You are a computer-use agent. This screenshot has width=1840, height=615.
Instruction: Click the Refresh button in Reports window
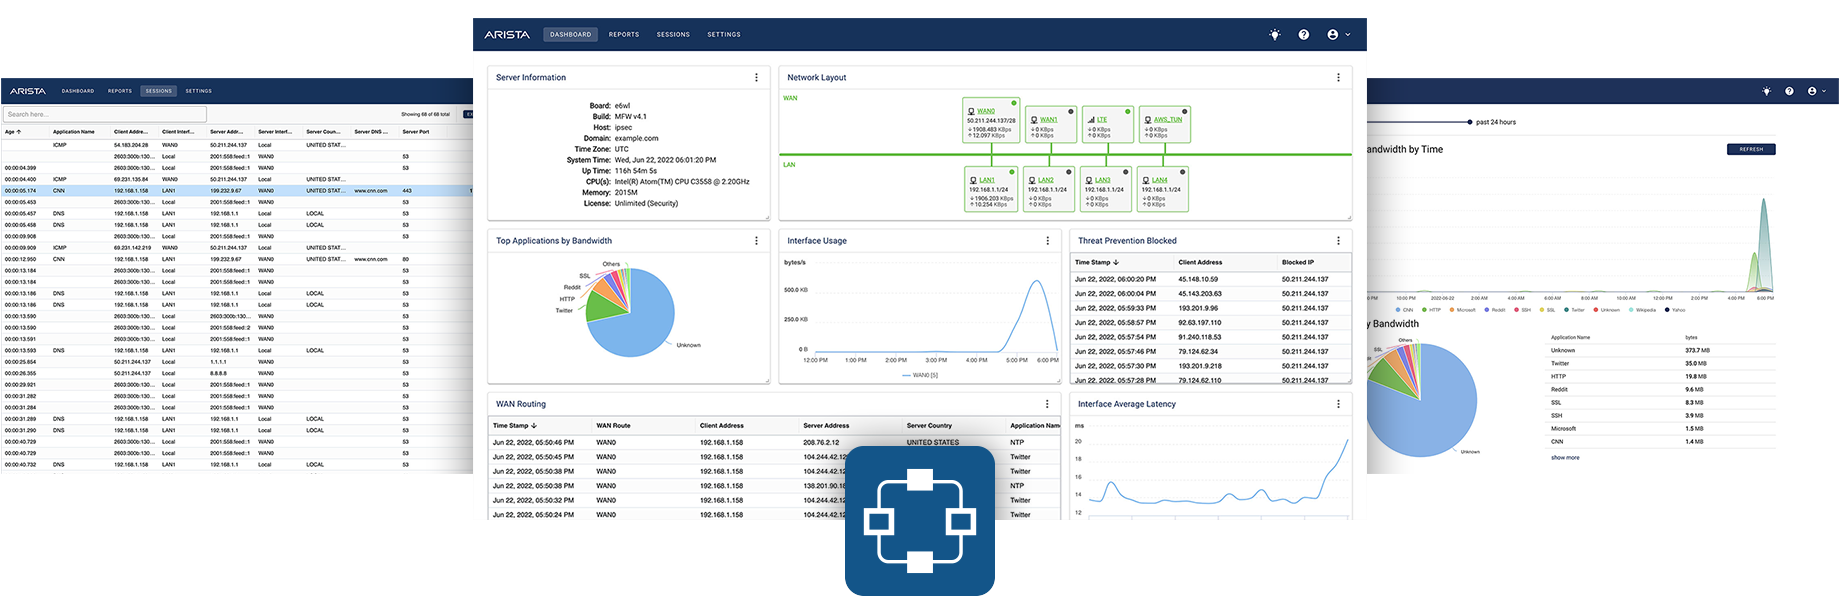click(1751, 149)
